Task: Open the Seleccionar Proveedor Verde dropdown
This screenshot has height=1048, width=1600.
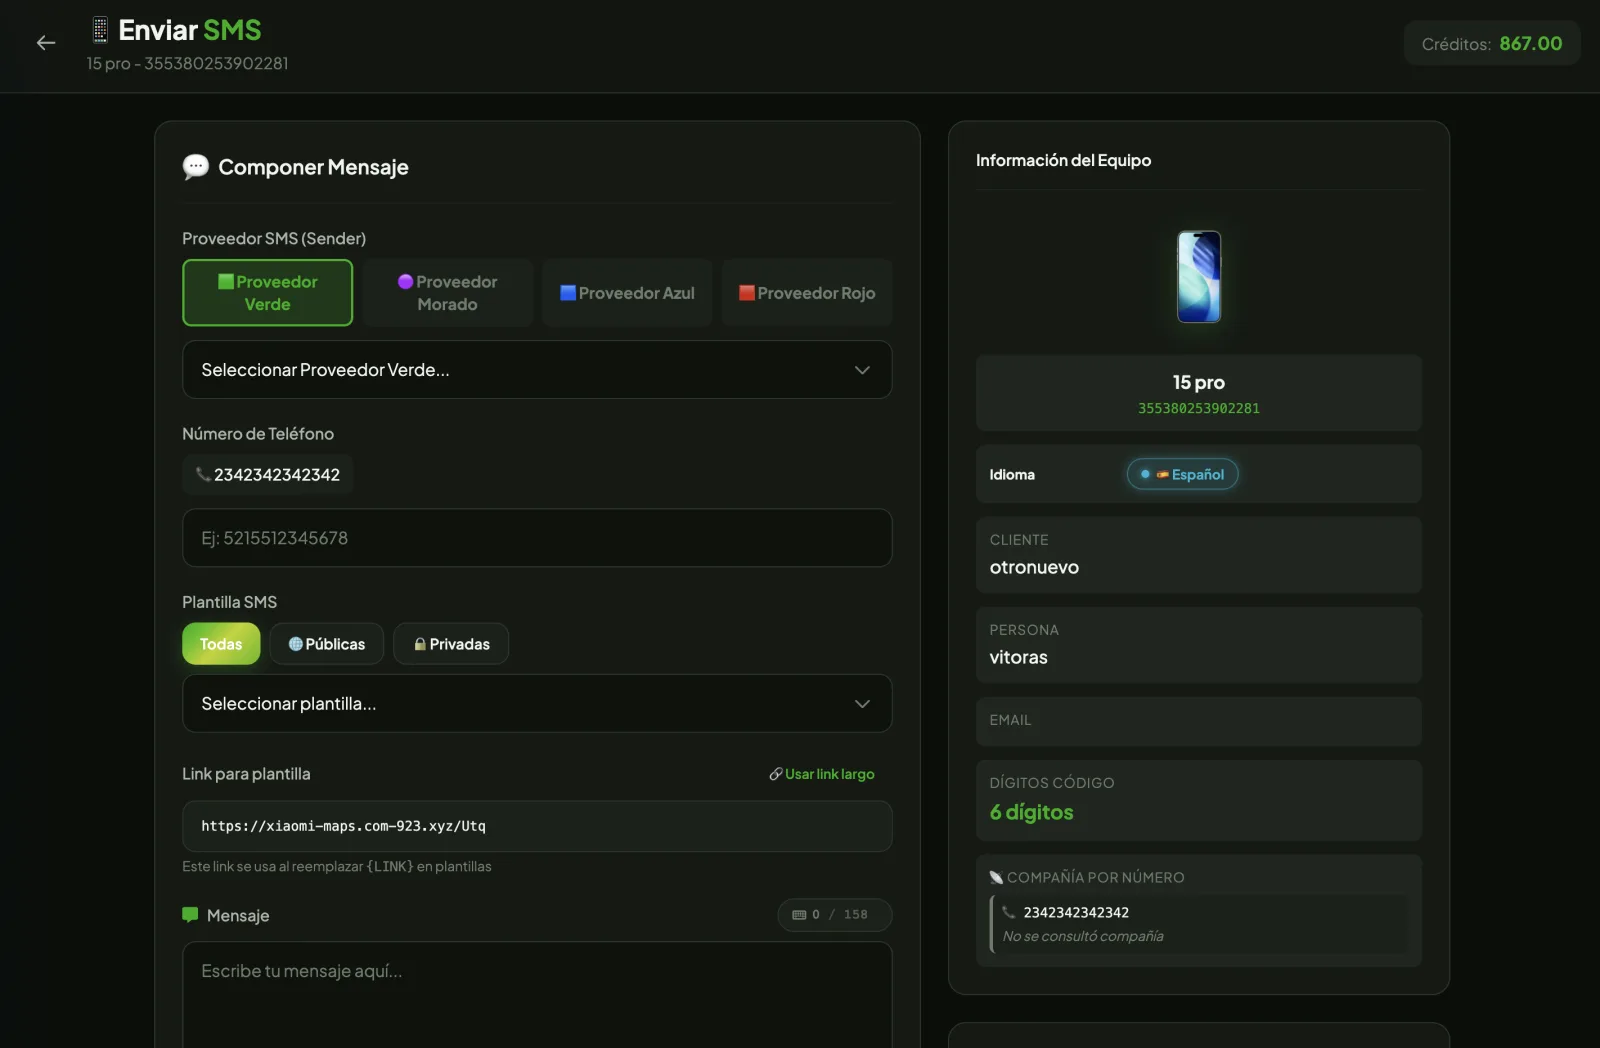Action: click(537, 370)
